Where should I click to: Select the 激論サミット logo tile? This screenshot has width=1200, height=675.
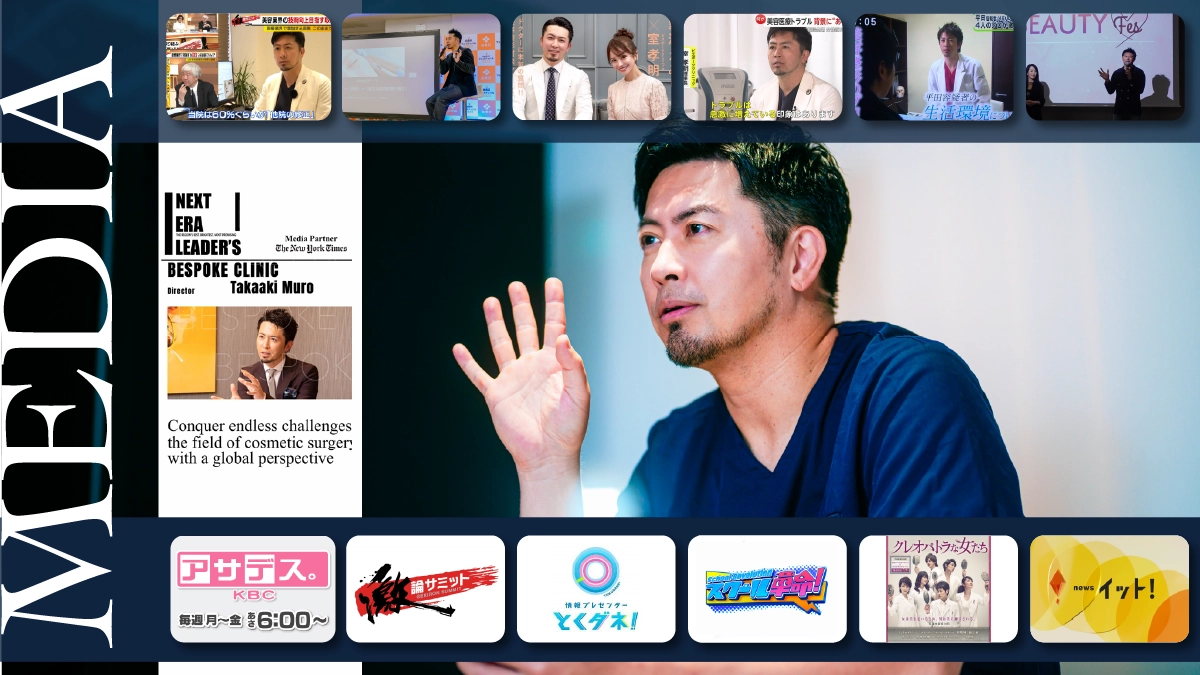point(425,589)
